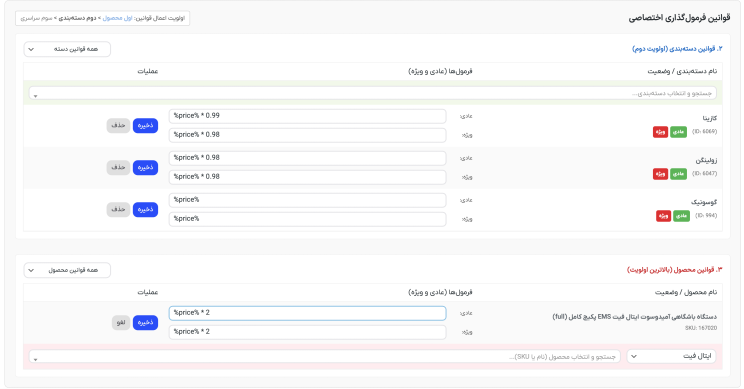This screenshot has height=389, width=744.
Task: Save the EMS product formula rule
Action: (x=145, y=323)
